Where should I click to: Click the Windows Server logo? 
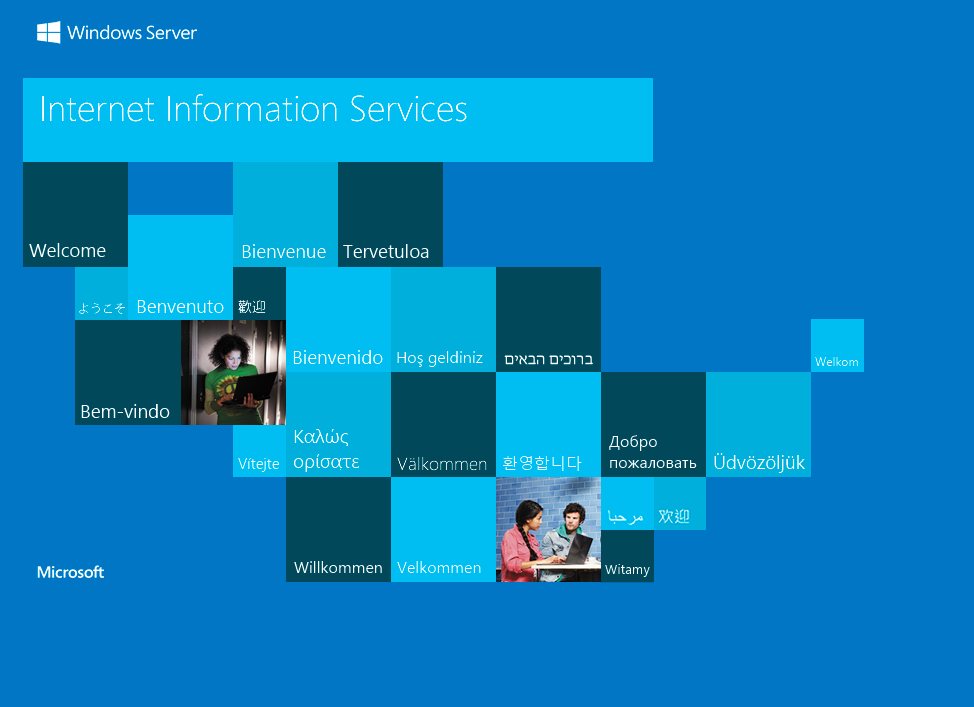tap(117, 33)
